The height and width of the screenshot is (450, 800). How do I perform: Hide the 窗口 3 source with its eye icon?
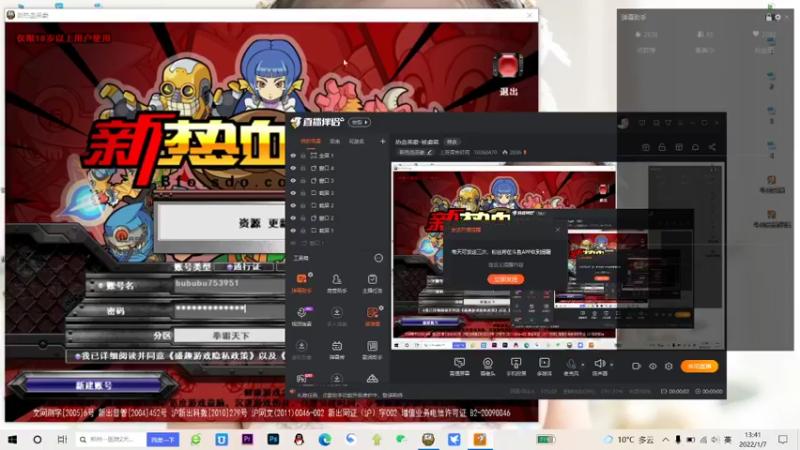point(293,181)
